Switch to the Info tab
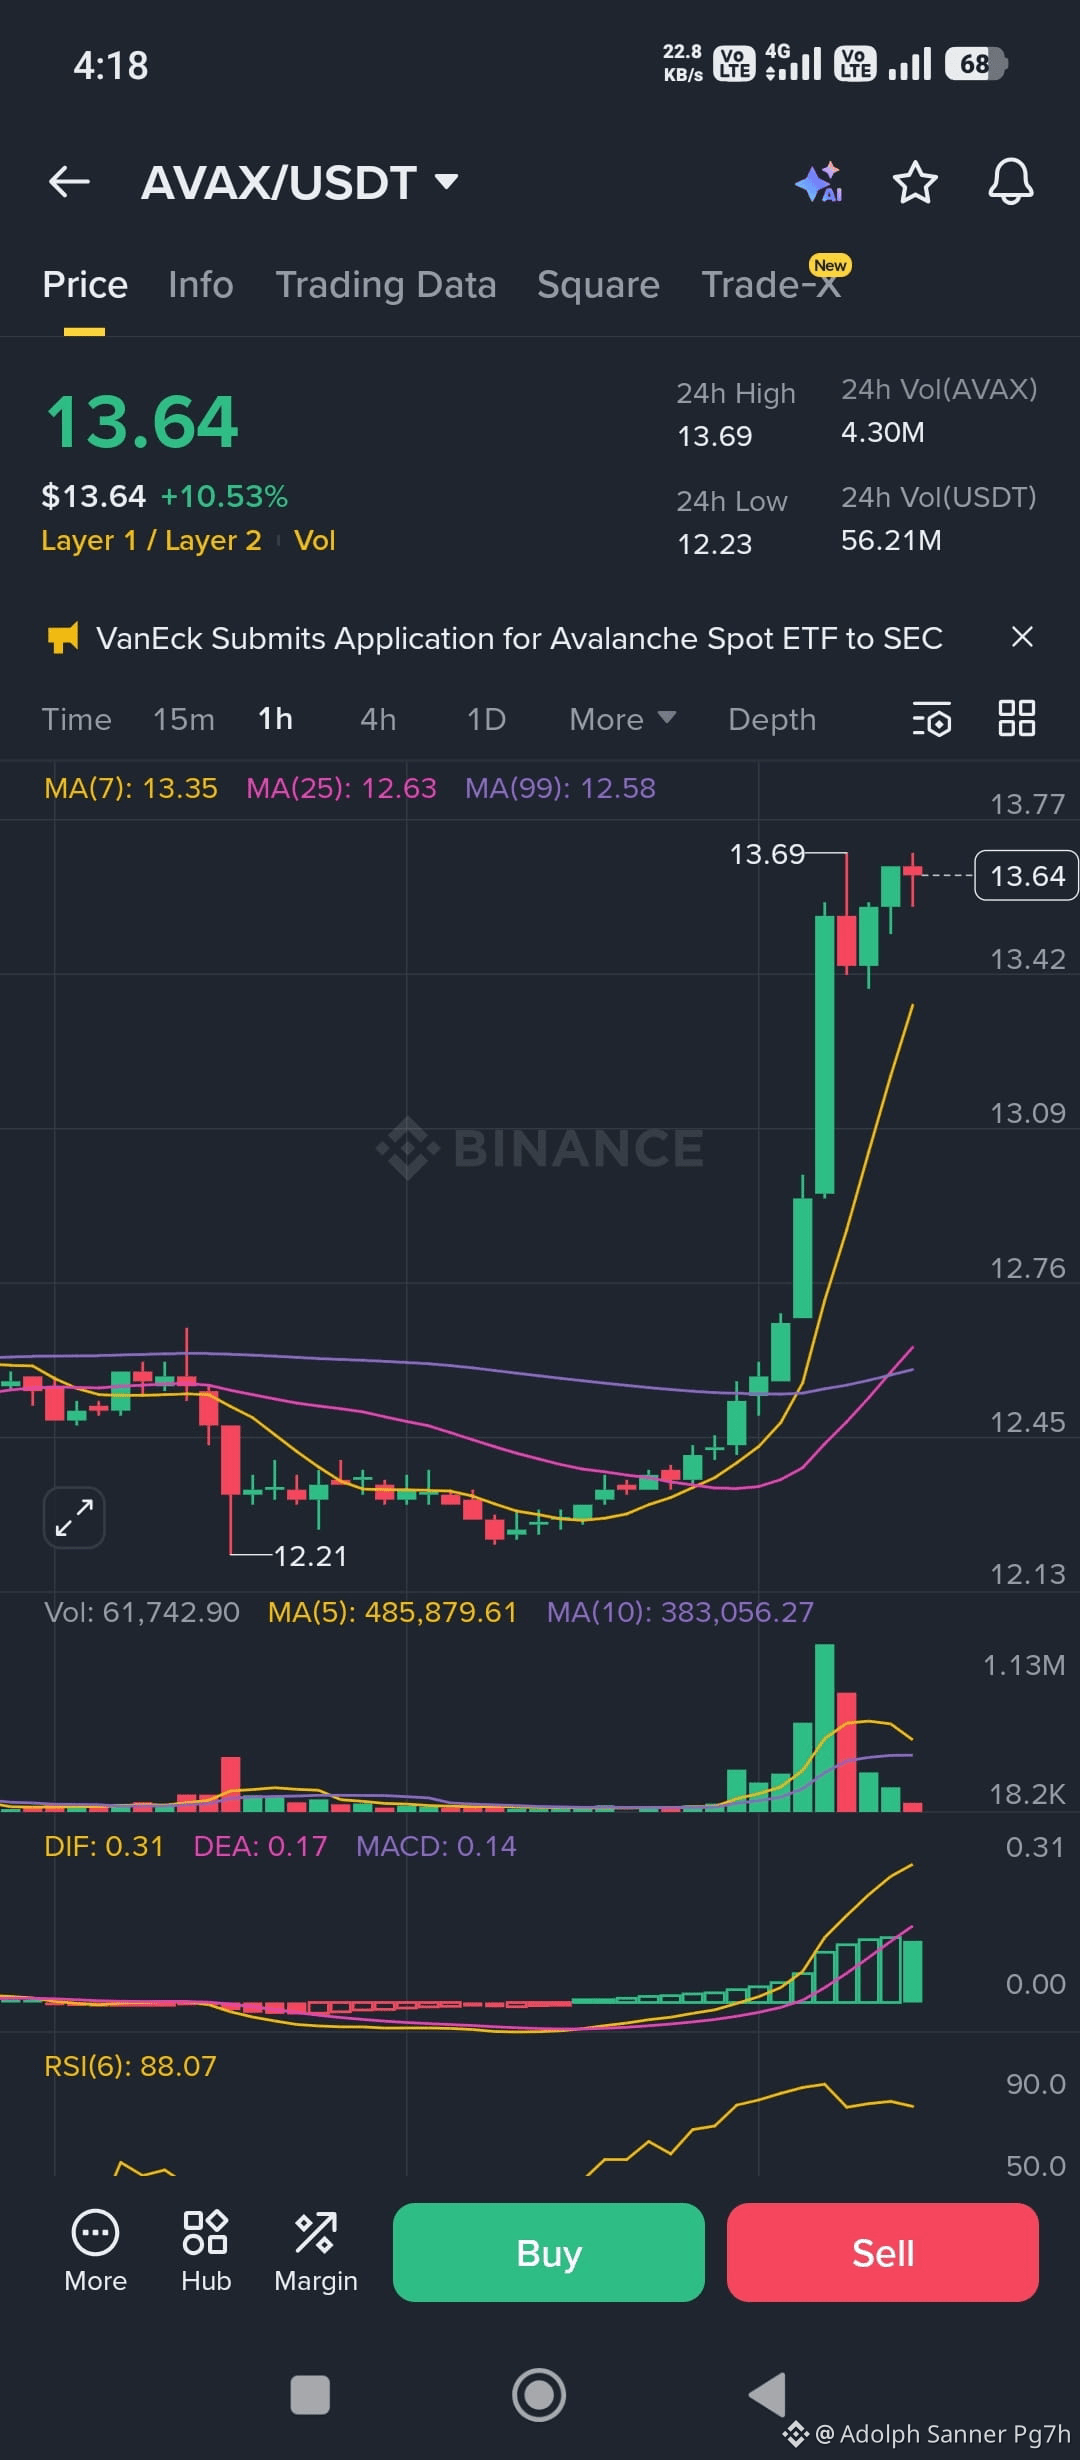This screenshot has height=2460, width=1080. click(201, 285)
